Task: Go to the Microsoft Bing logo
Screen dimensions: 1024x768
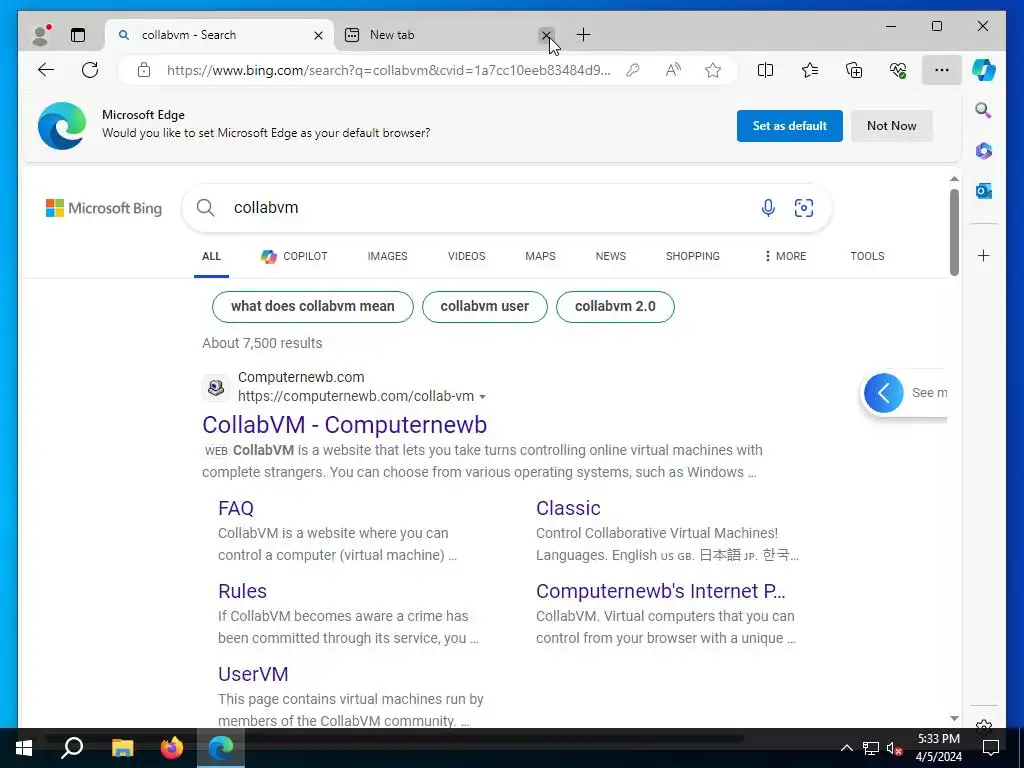Action: (x=104, y=208)
